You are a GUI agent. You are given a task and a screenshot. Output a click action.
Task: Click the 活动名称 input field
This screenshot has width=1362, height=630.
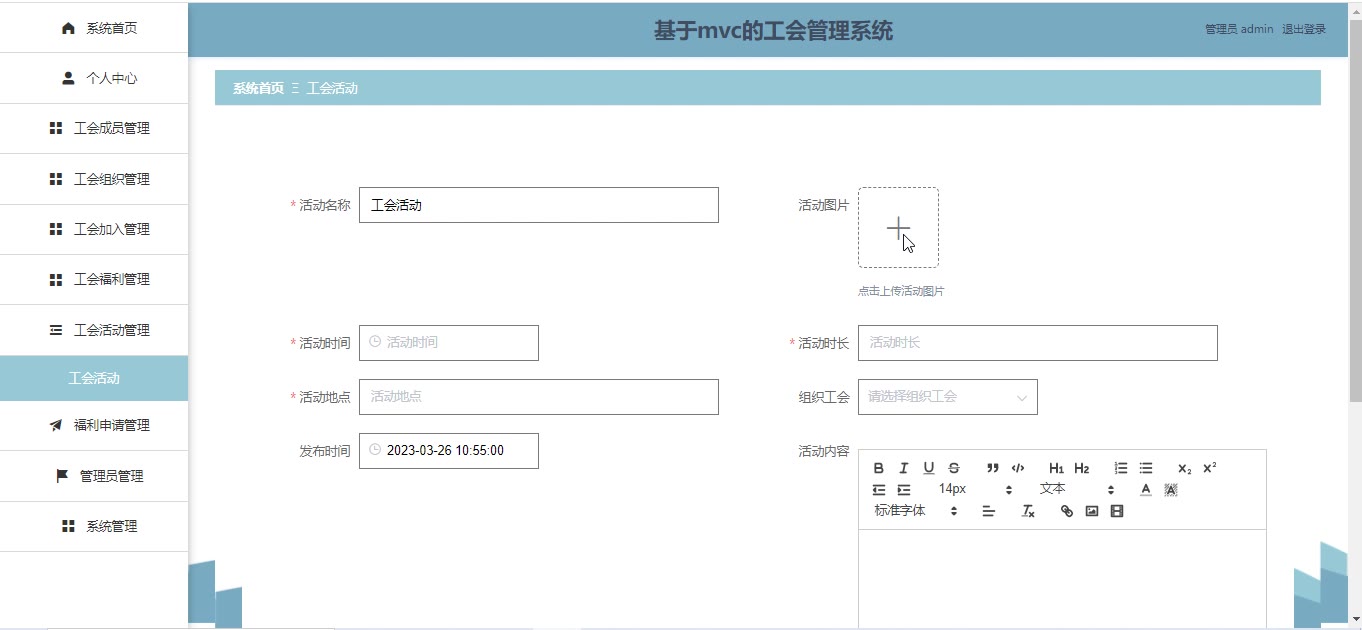538,205
